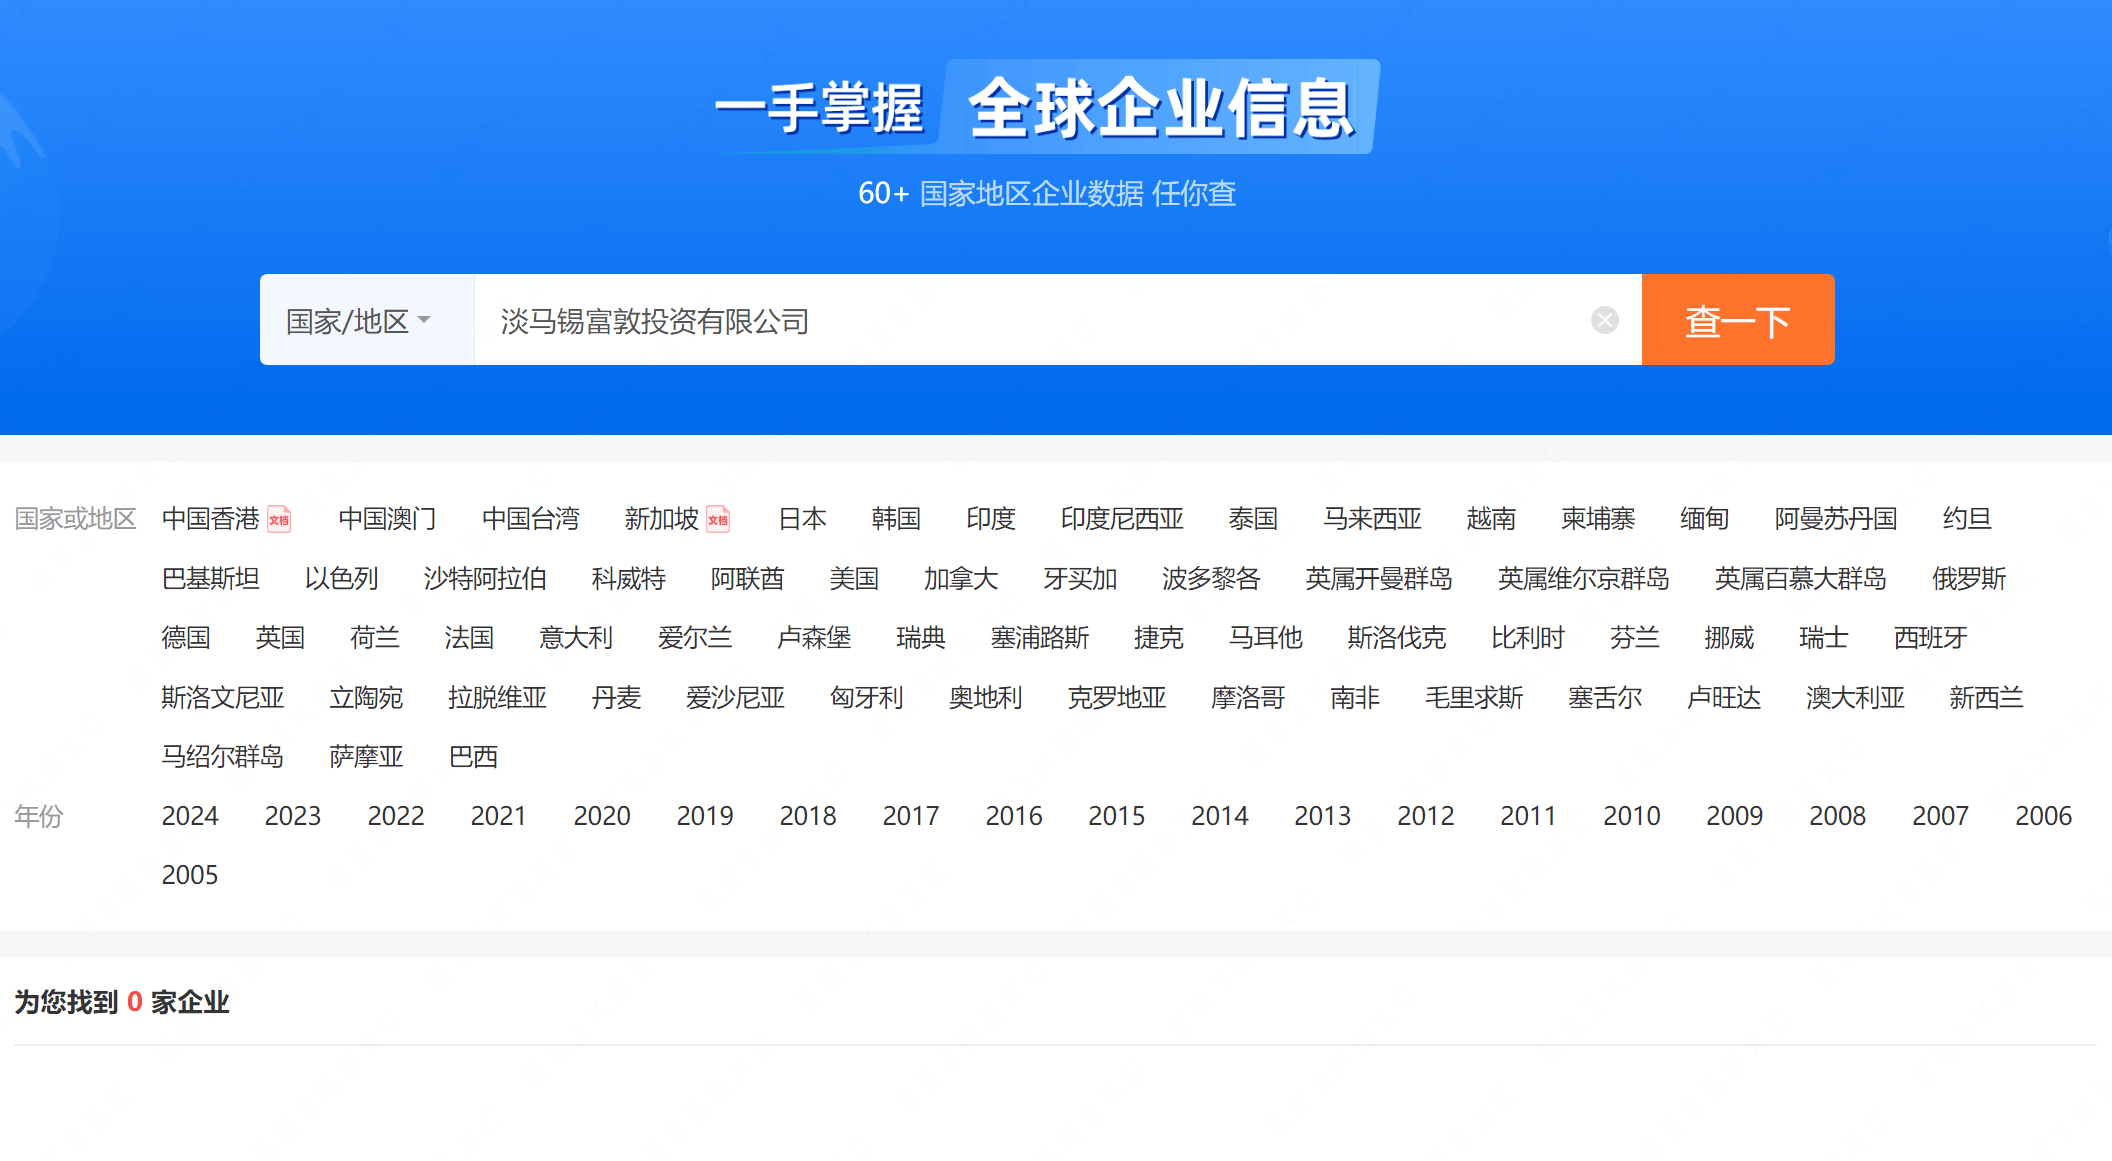Select year 2024 filter

[x=190, y=816]
